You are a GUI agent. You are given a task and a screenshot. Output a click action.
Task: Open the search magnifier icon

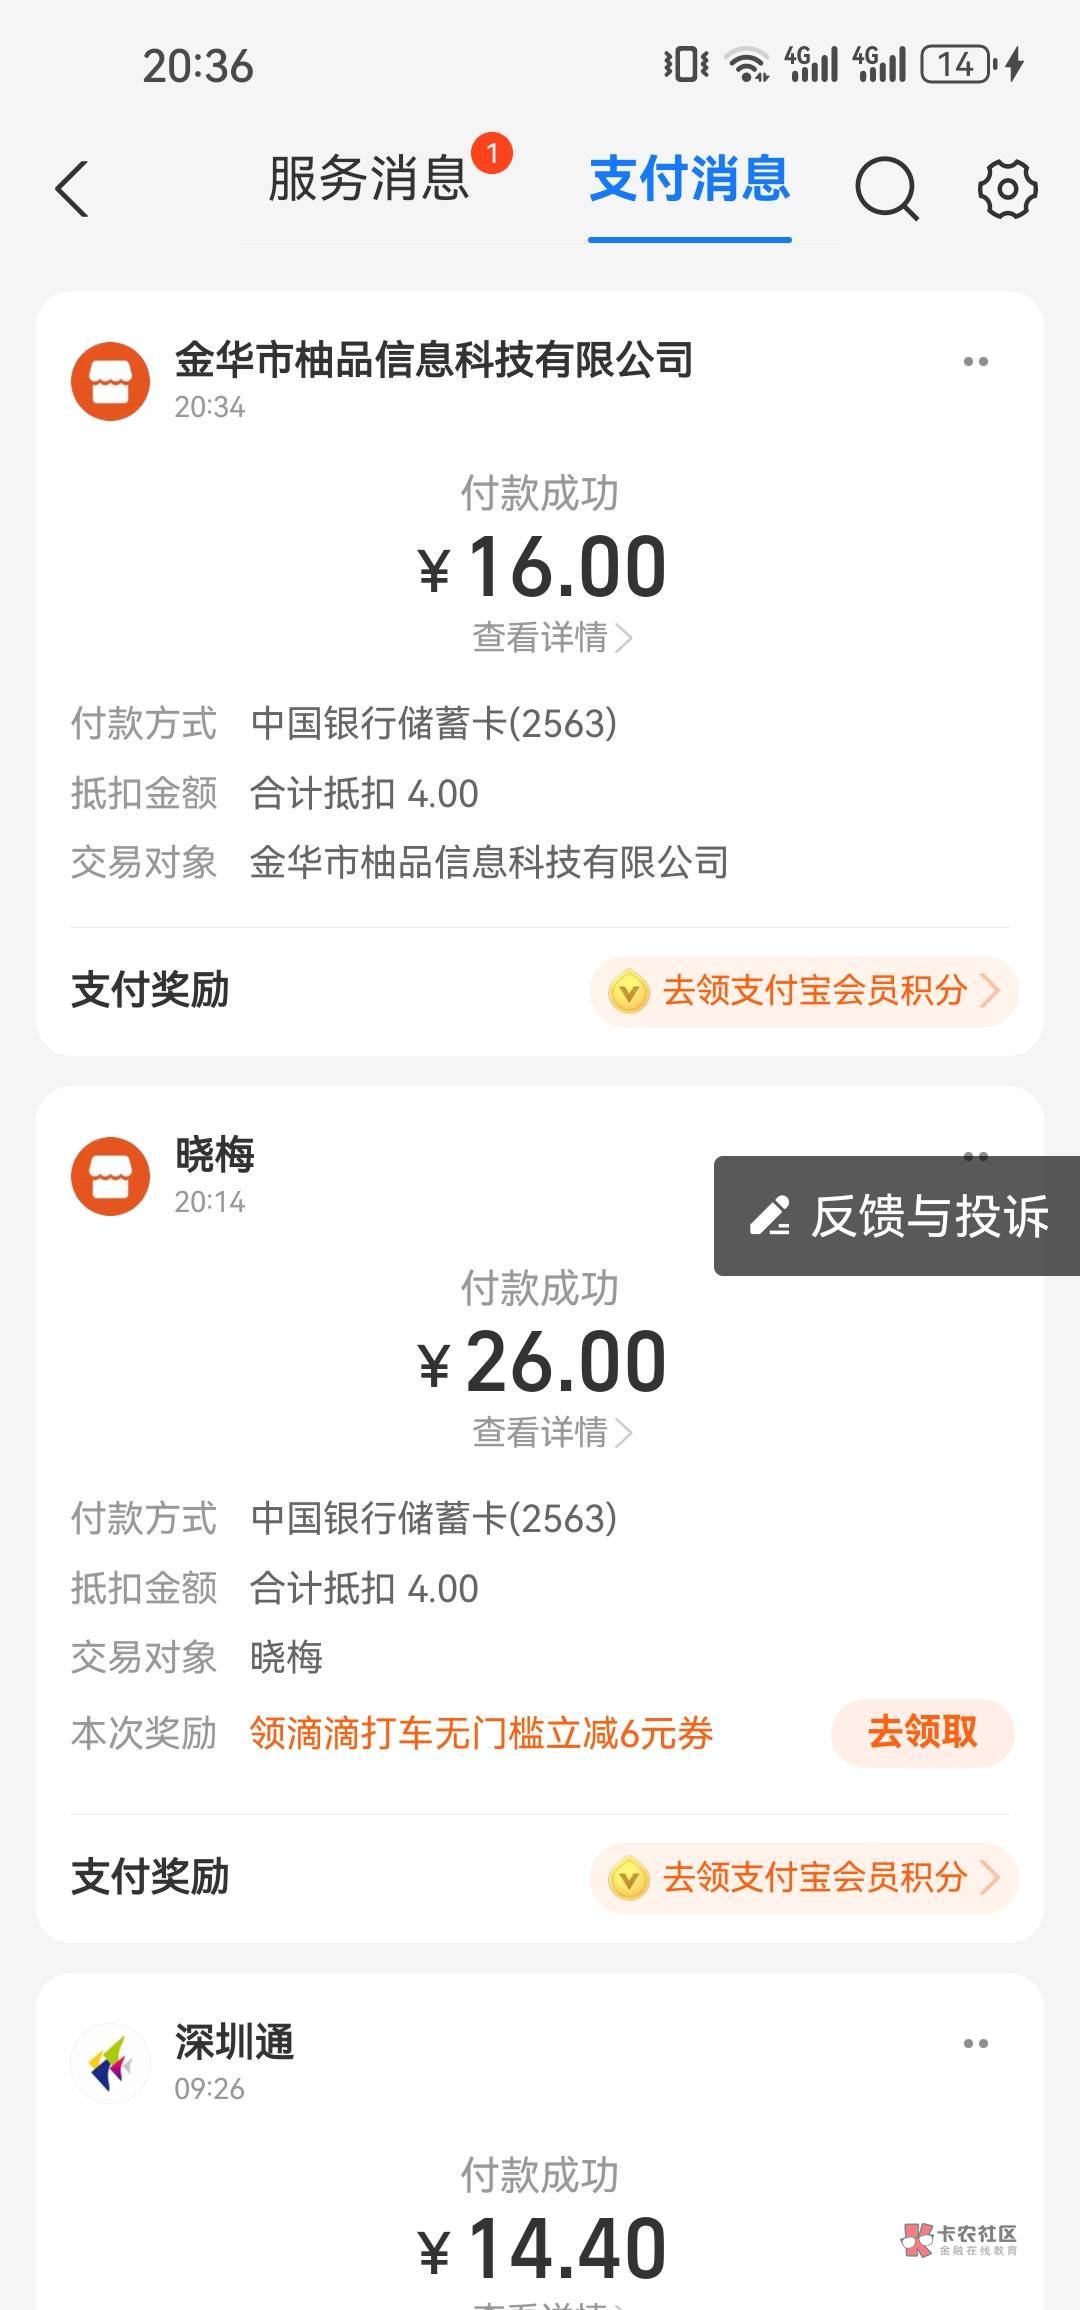point(886,188)
